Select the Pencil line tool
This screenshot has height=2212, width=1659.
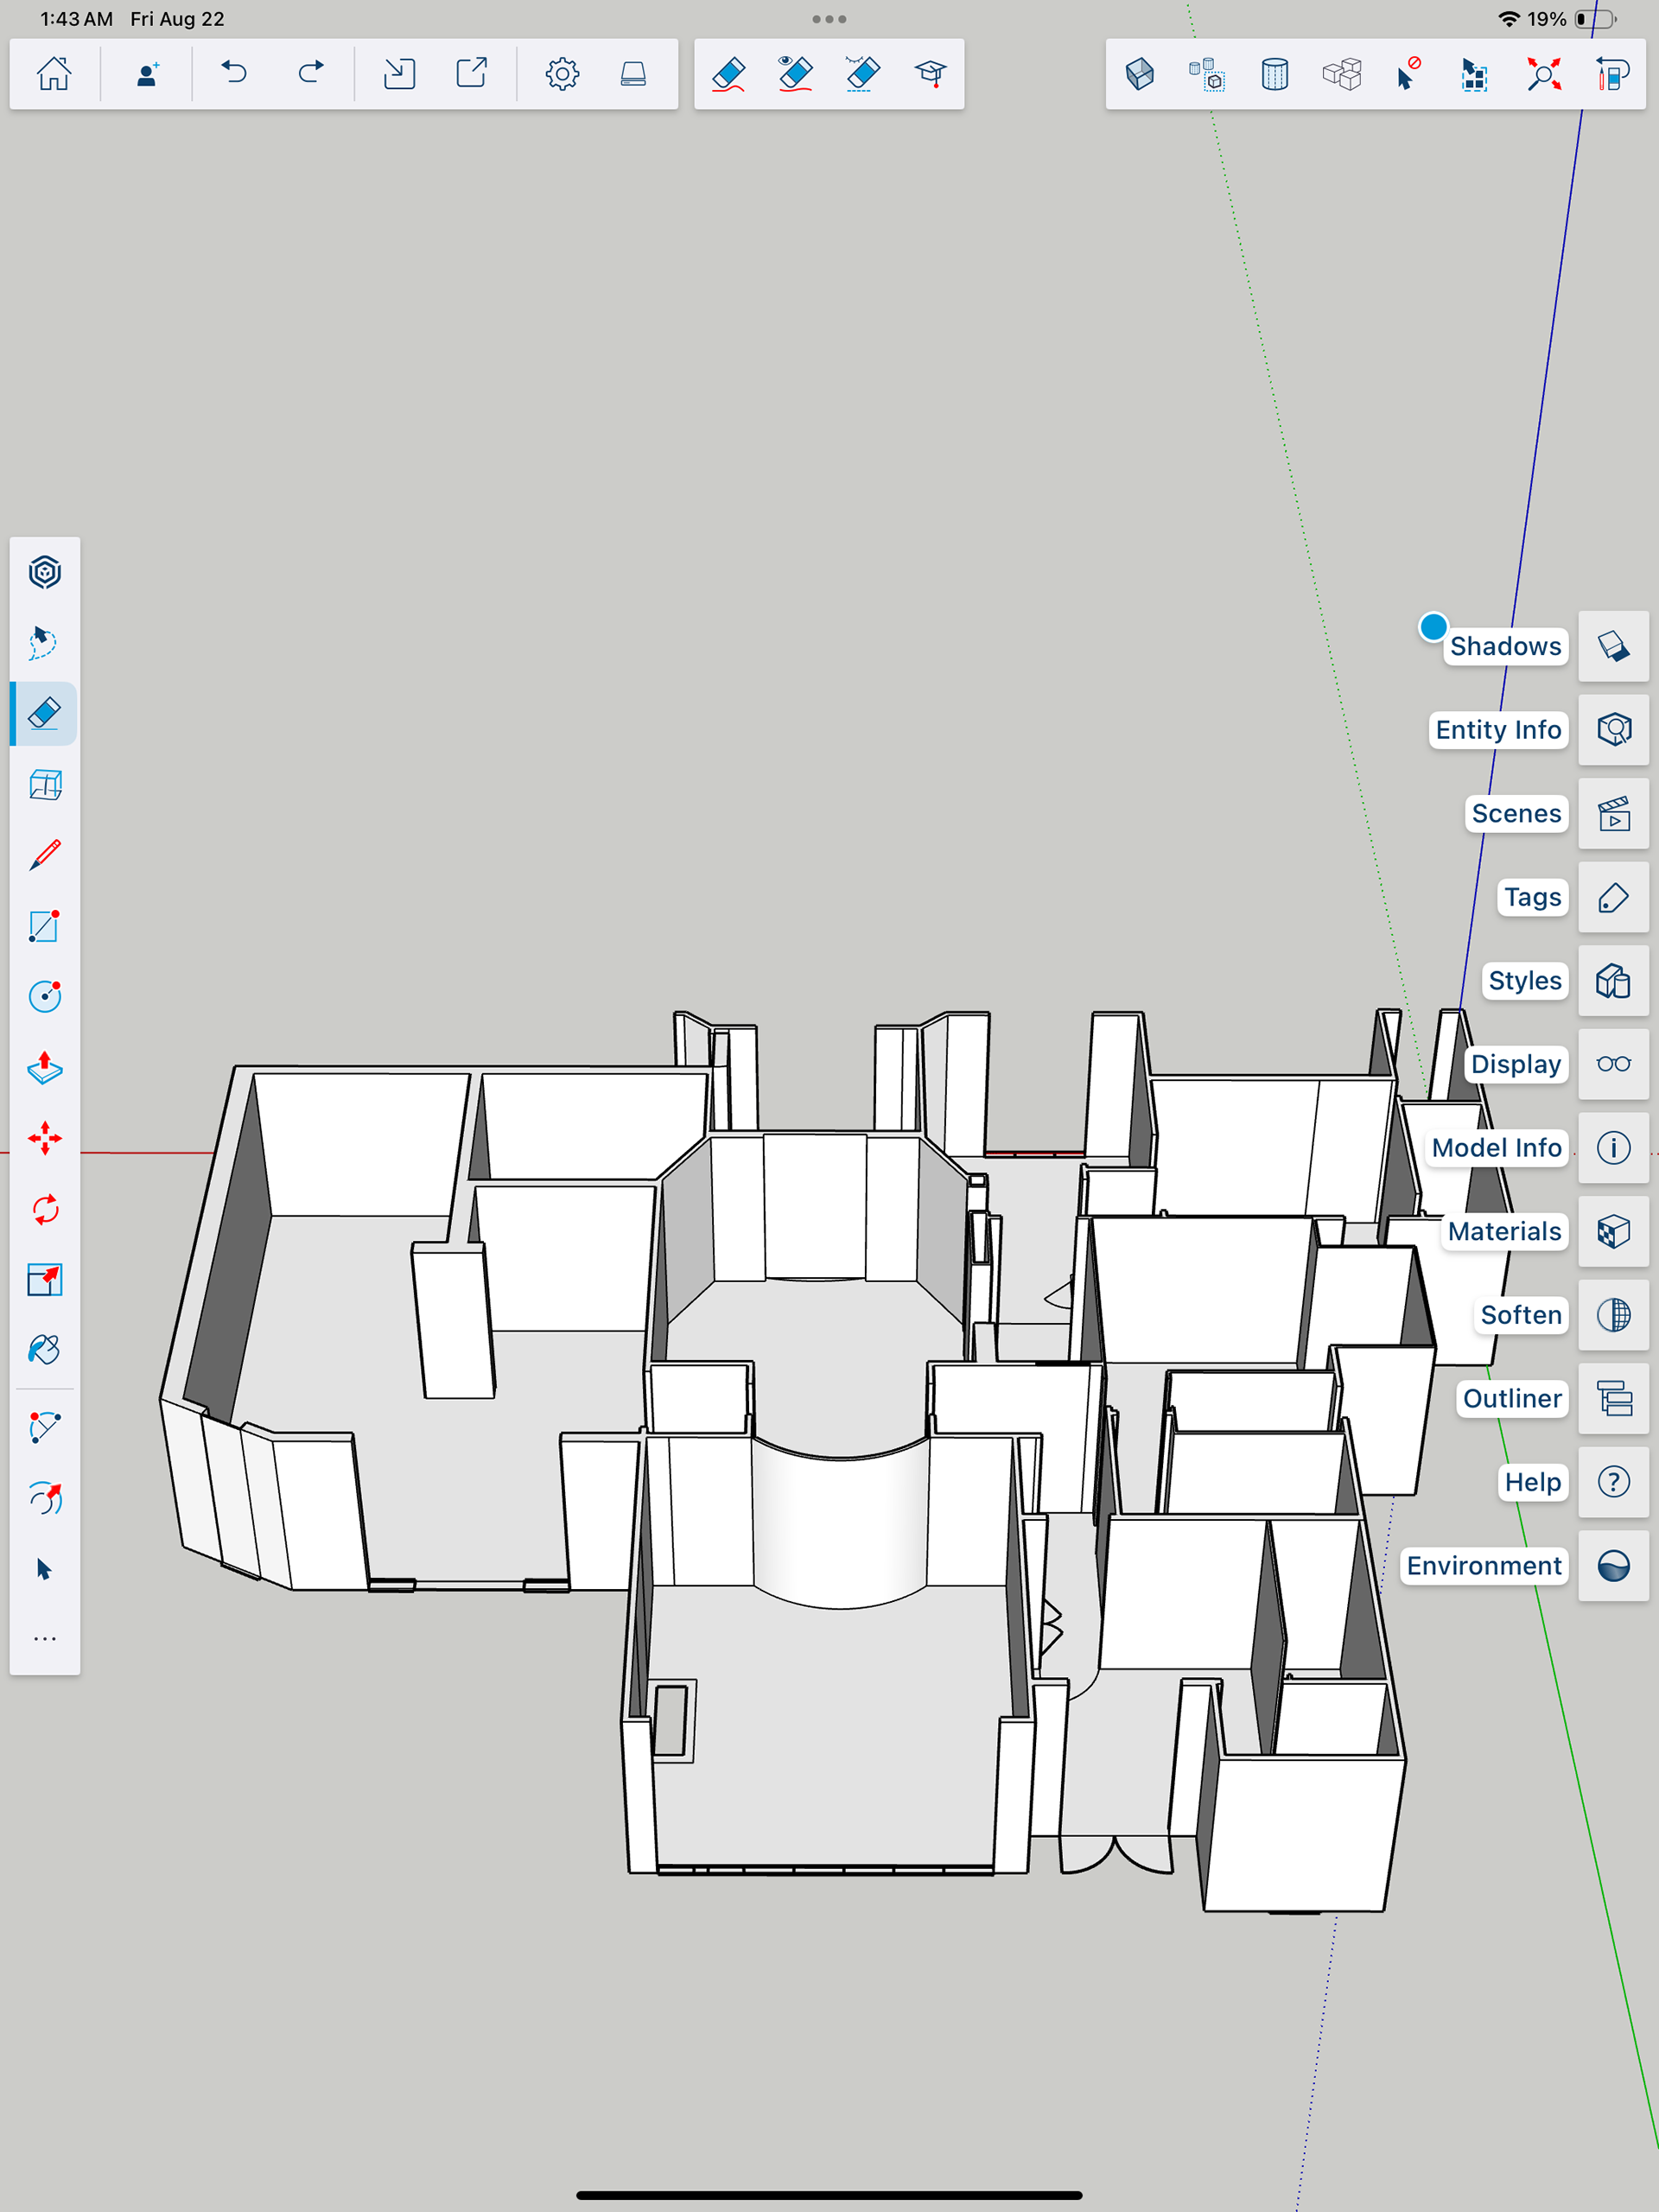coord(45,855)
